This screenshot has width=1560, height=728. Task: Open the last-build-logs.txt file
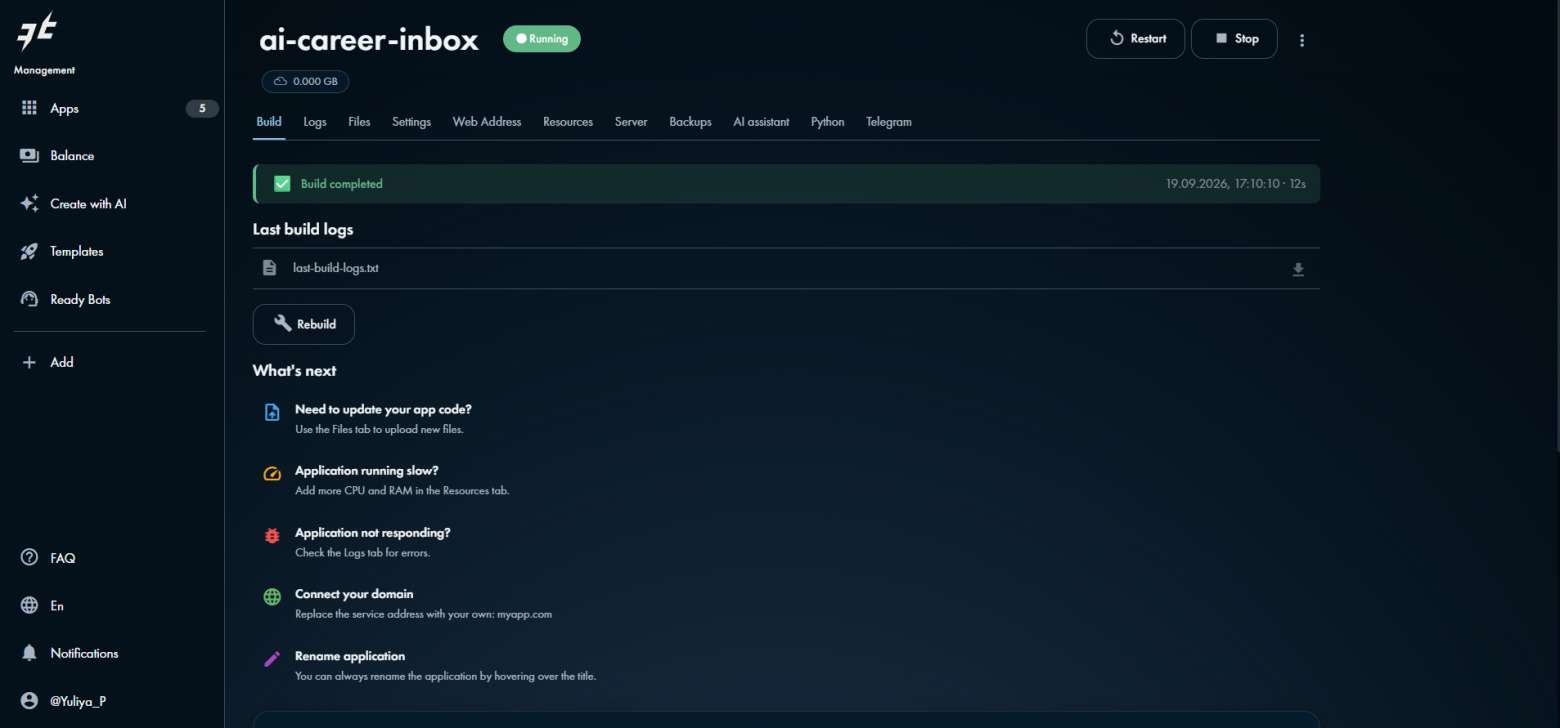click(336, 268)
